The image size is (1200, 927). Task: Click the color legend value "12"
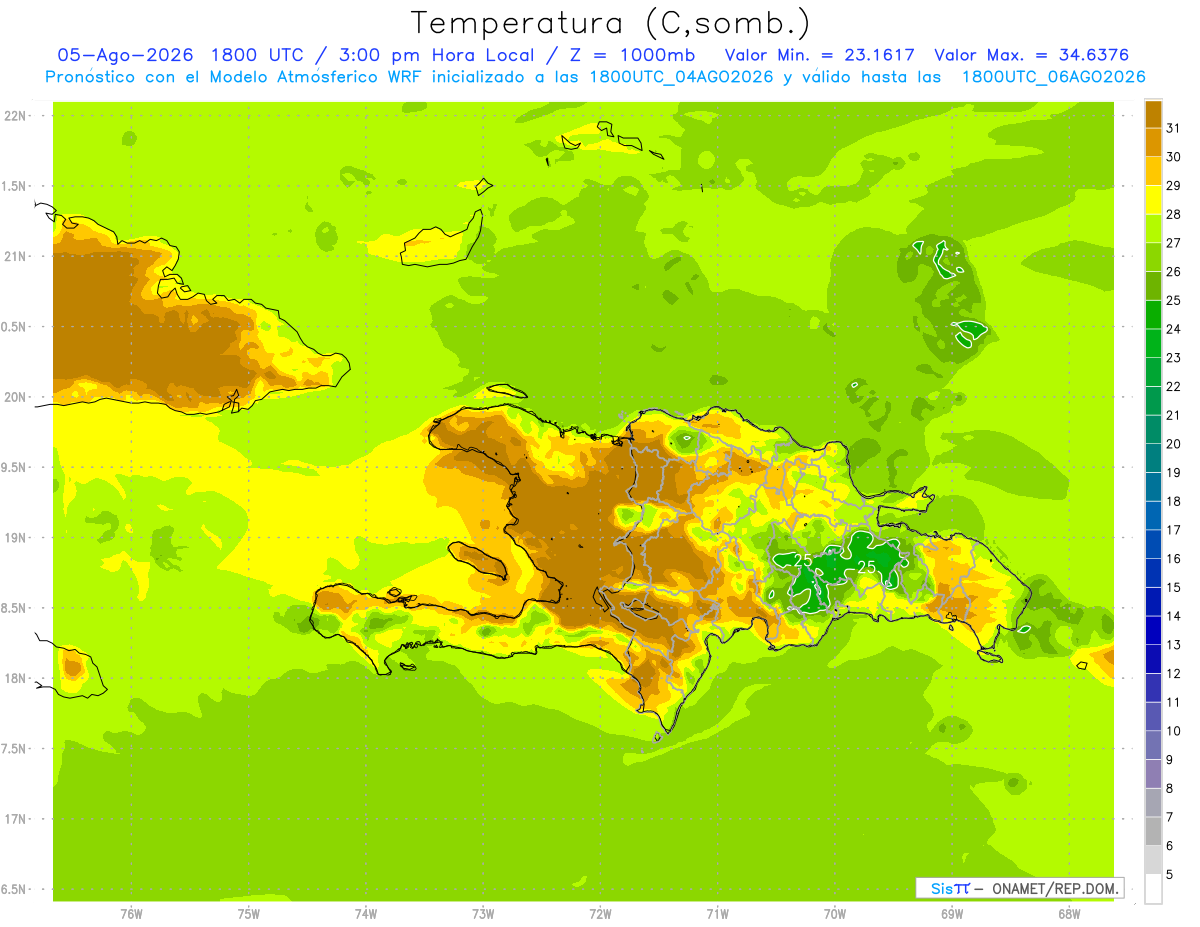(x=1174, y=673)
